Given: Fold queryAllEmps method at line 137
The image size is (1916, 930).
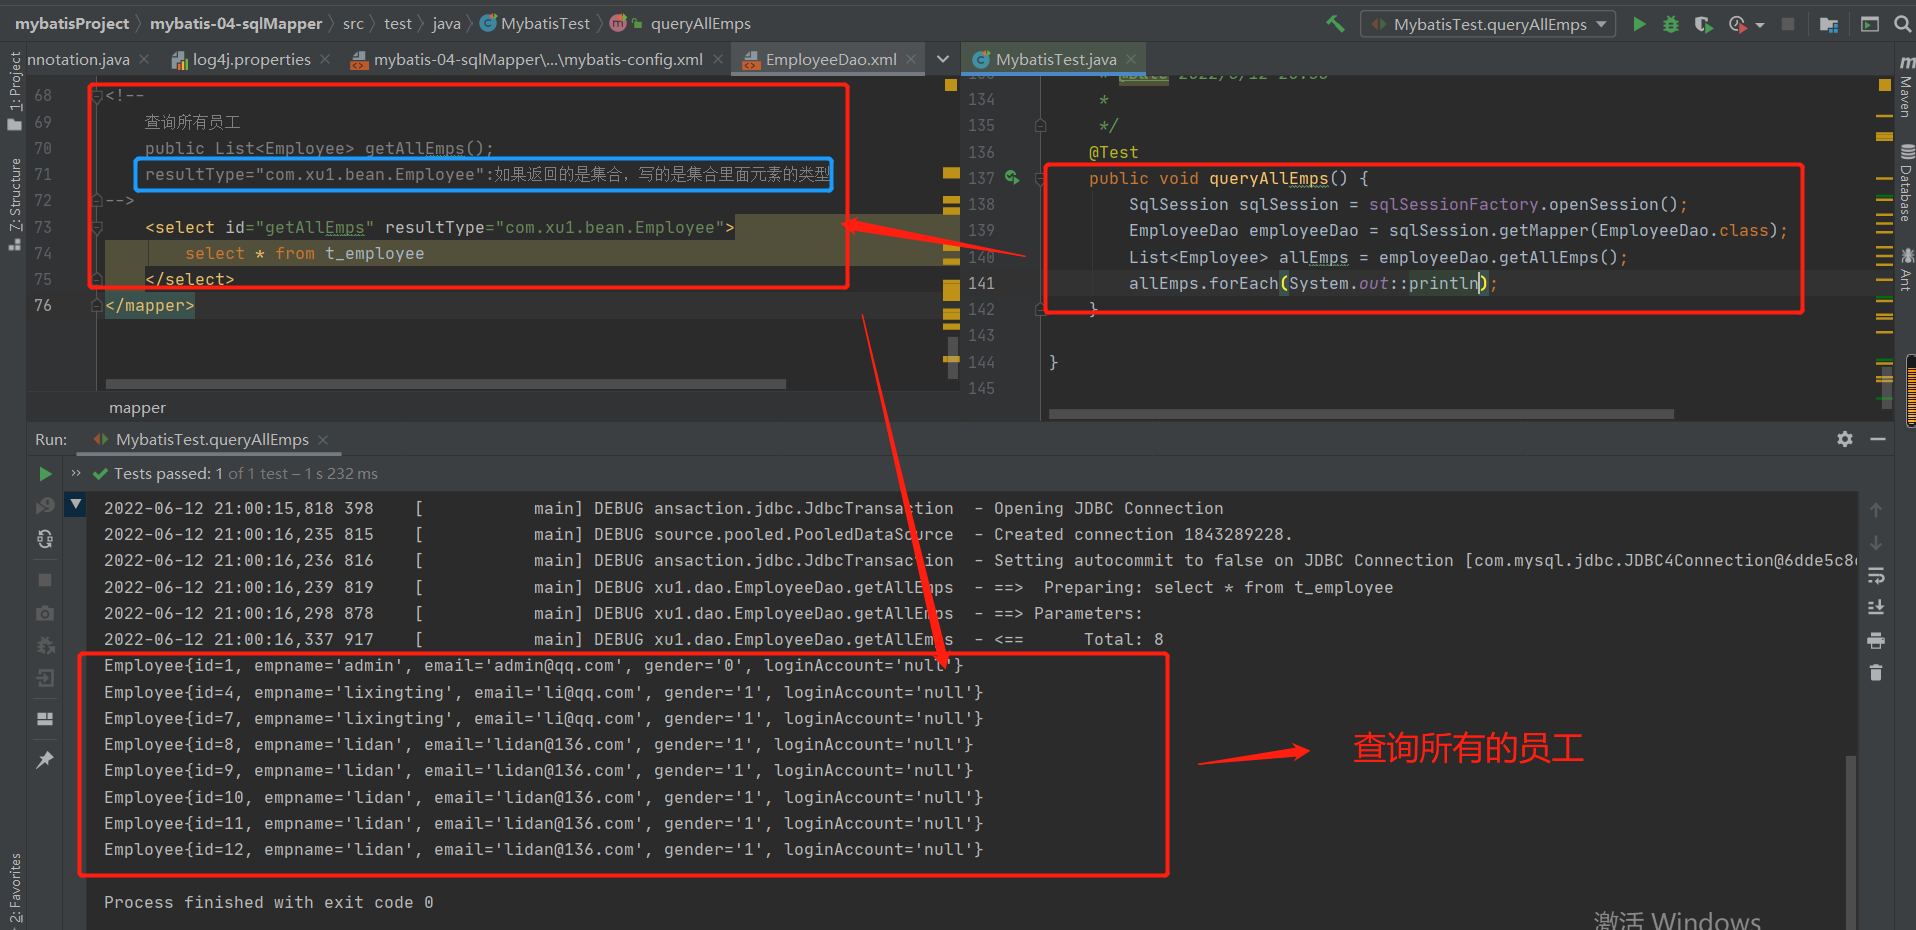Looking at the screenshot, I should pos(1040,179).
